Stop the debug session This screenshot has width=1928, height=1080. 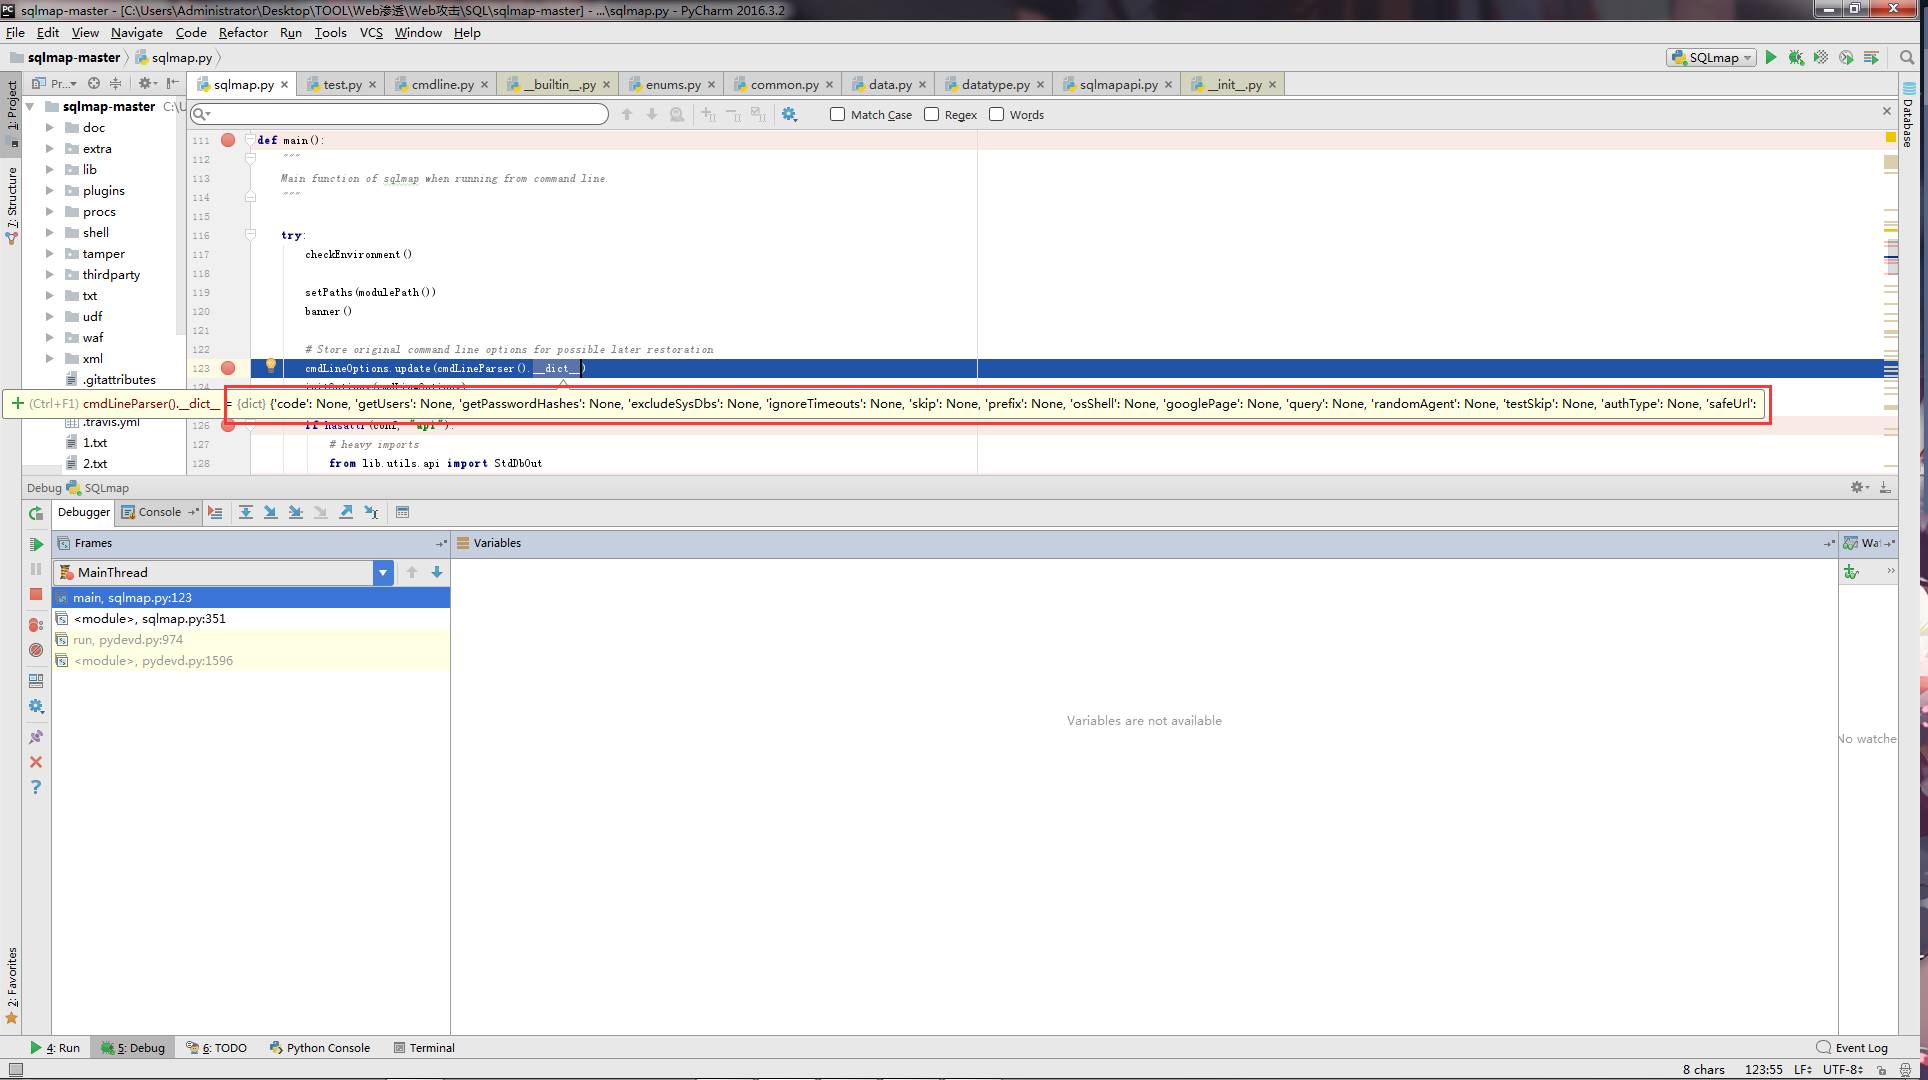pos(36,594)
